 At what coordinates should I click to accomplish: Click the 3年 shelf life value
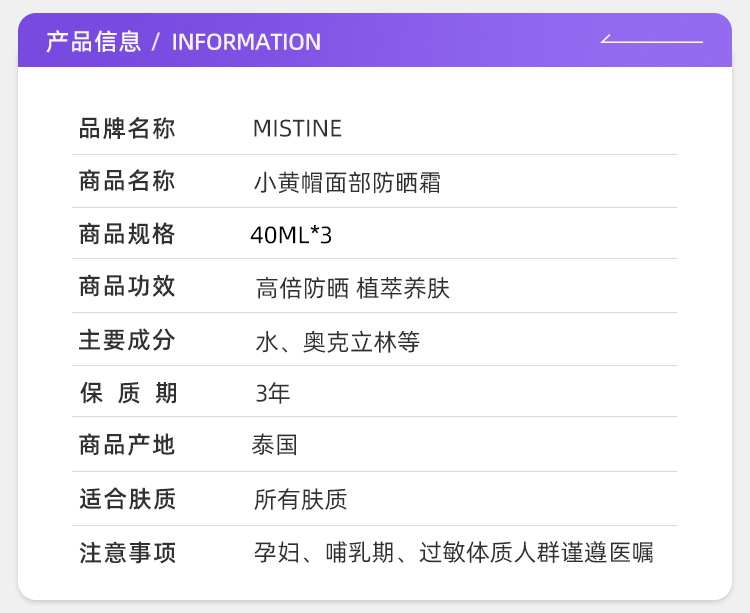[x=272, y=393]
